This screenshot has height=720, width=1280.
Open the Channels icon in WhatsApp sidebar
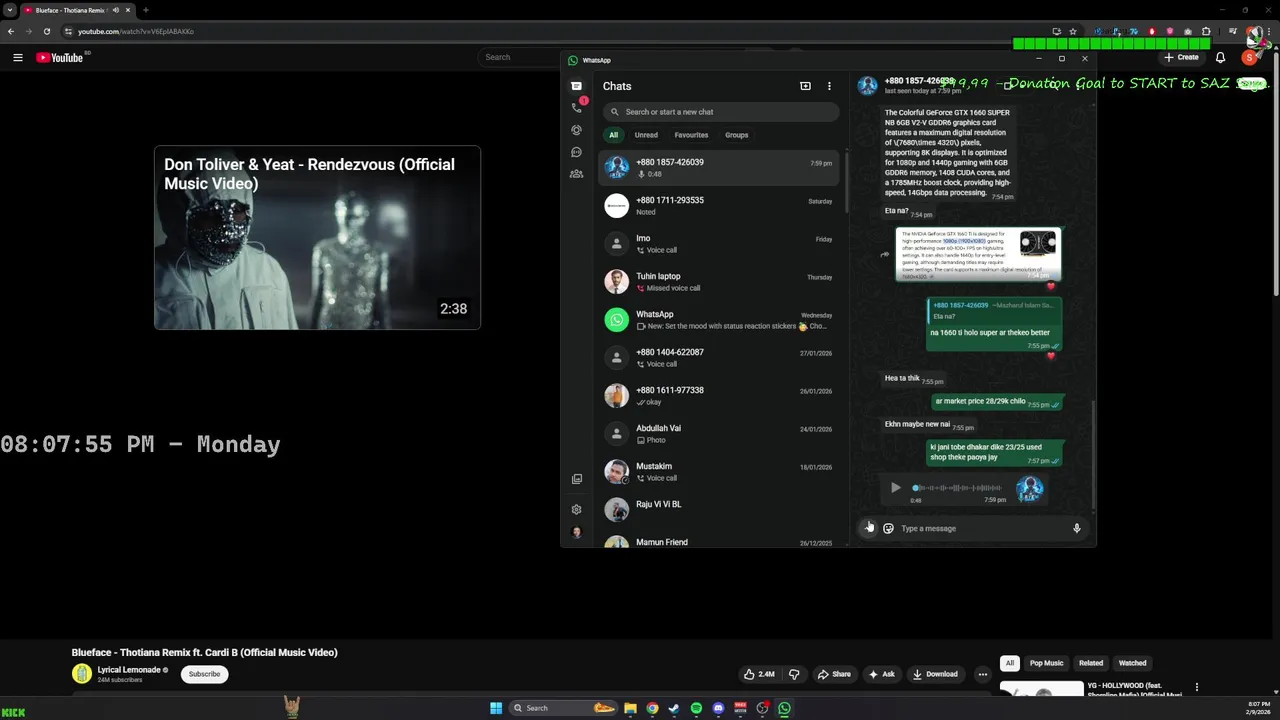576,152
